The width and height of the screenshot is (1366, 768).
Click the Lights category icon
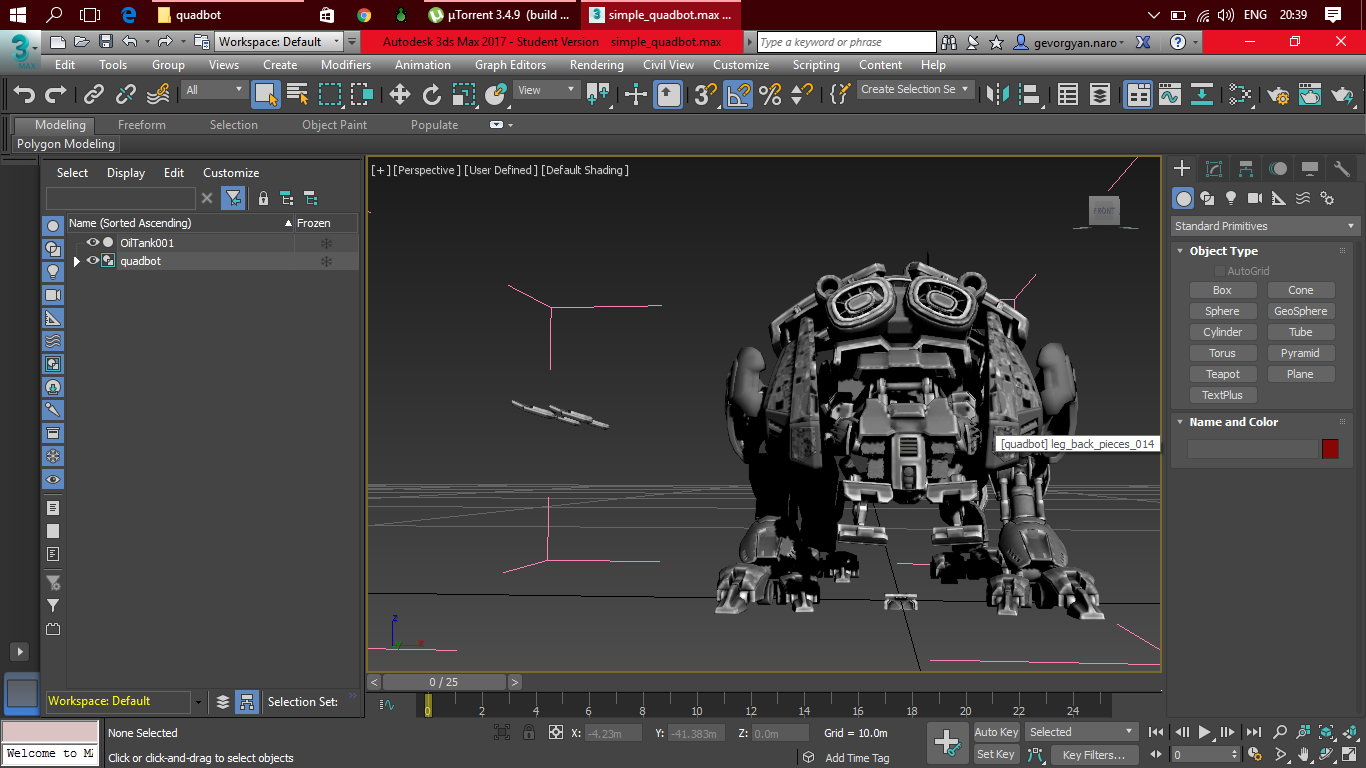[x=1231, y=198]
